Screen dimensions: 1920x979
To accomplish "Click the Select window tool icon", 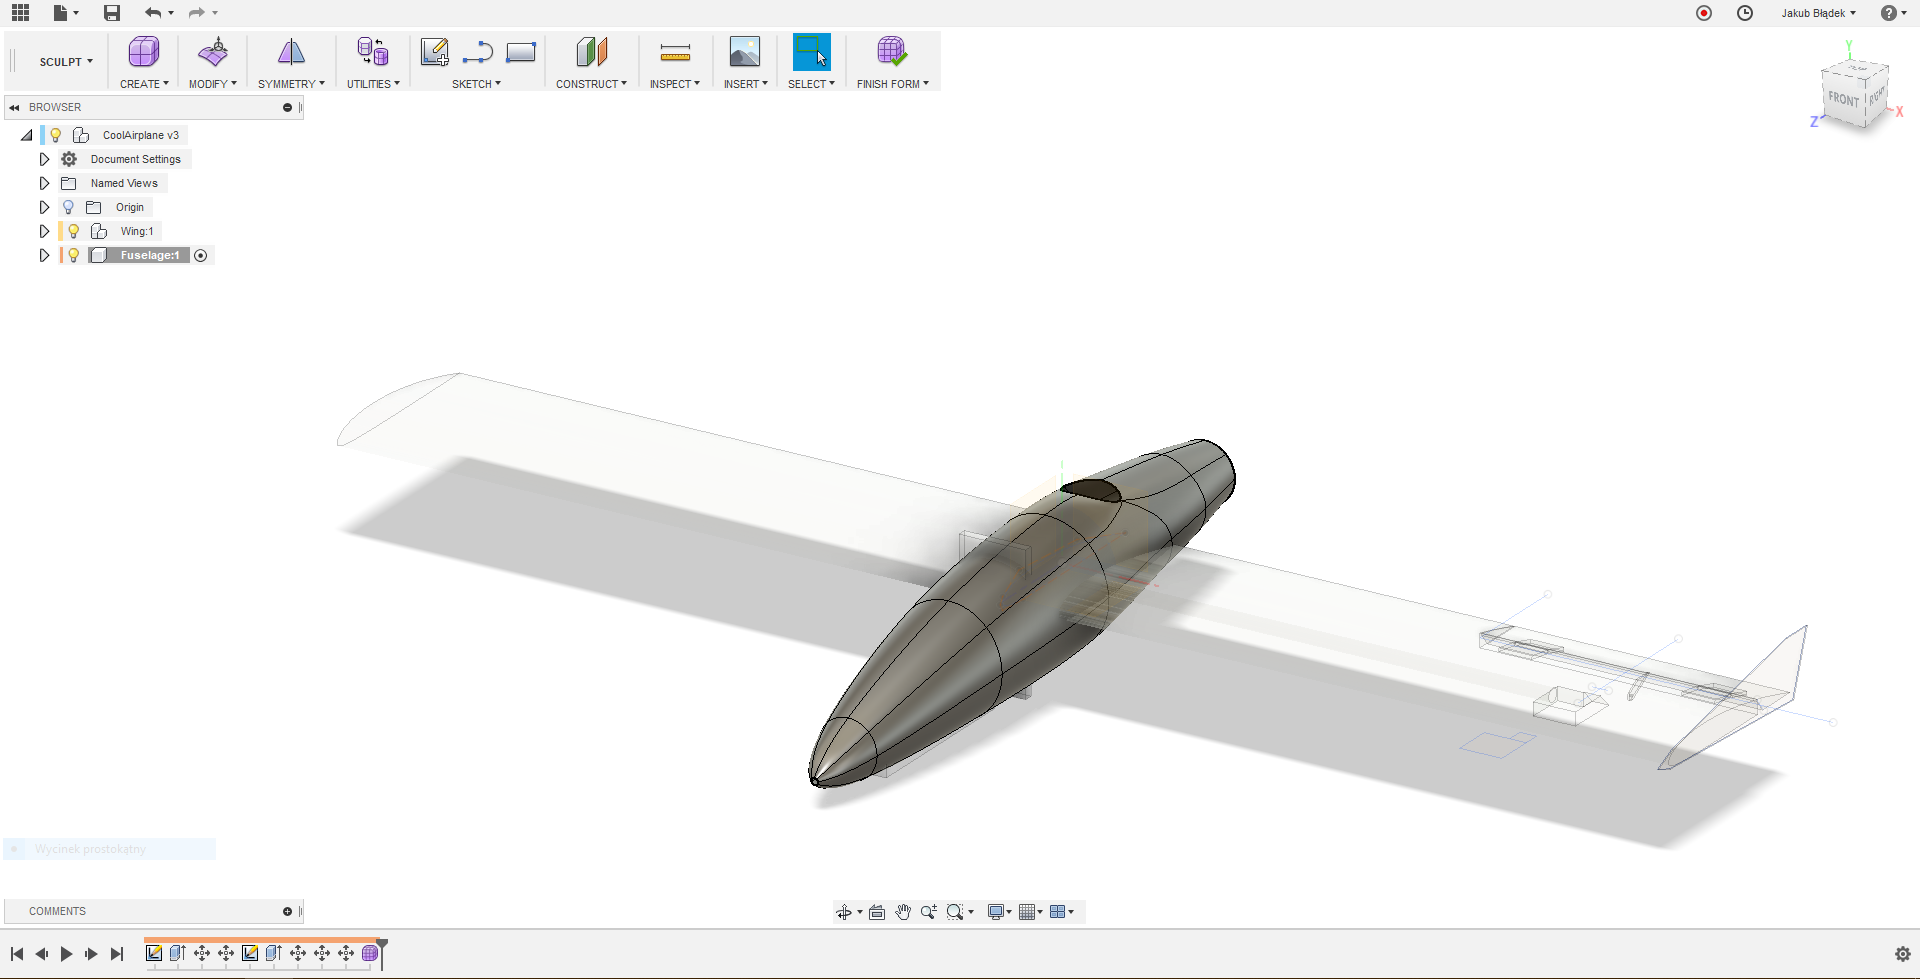I will tap(811, 52).
